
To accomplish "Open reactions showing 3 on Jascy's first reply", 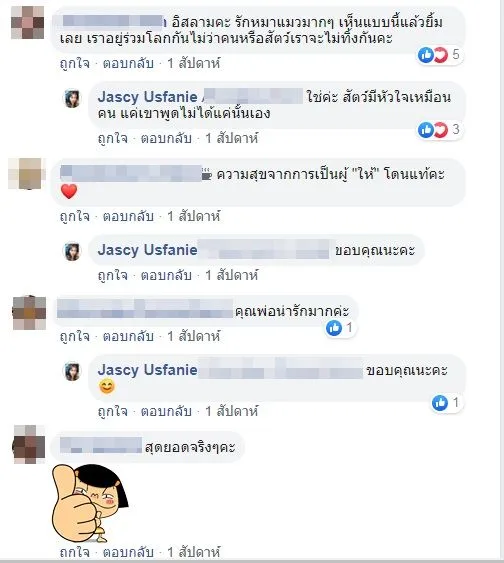I will pos(439,130).
